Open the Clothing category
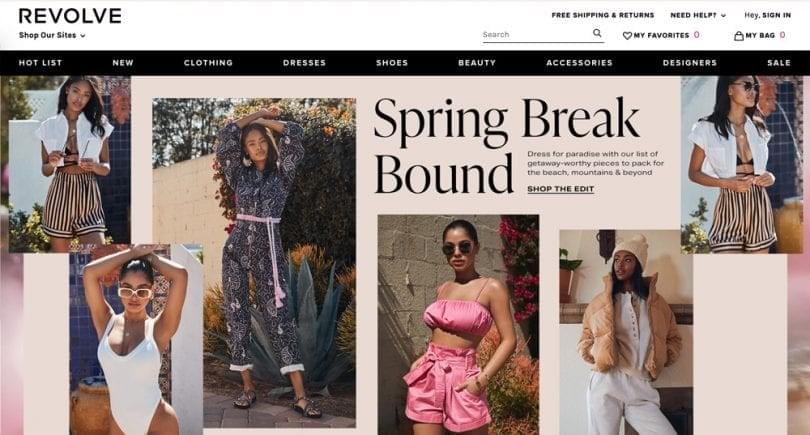810x435 pixels. point(208,63)
